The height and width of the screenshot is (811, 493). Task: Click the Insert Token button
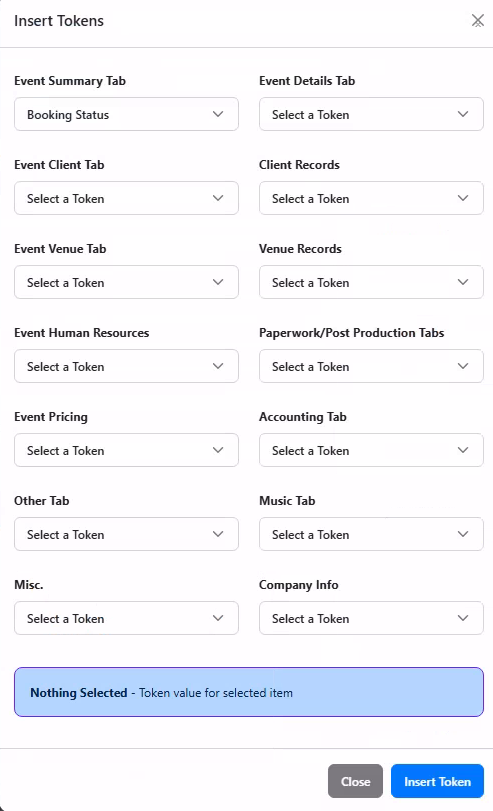437,781
